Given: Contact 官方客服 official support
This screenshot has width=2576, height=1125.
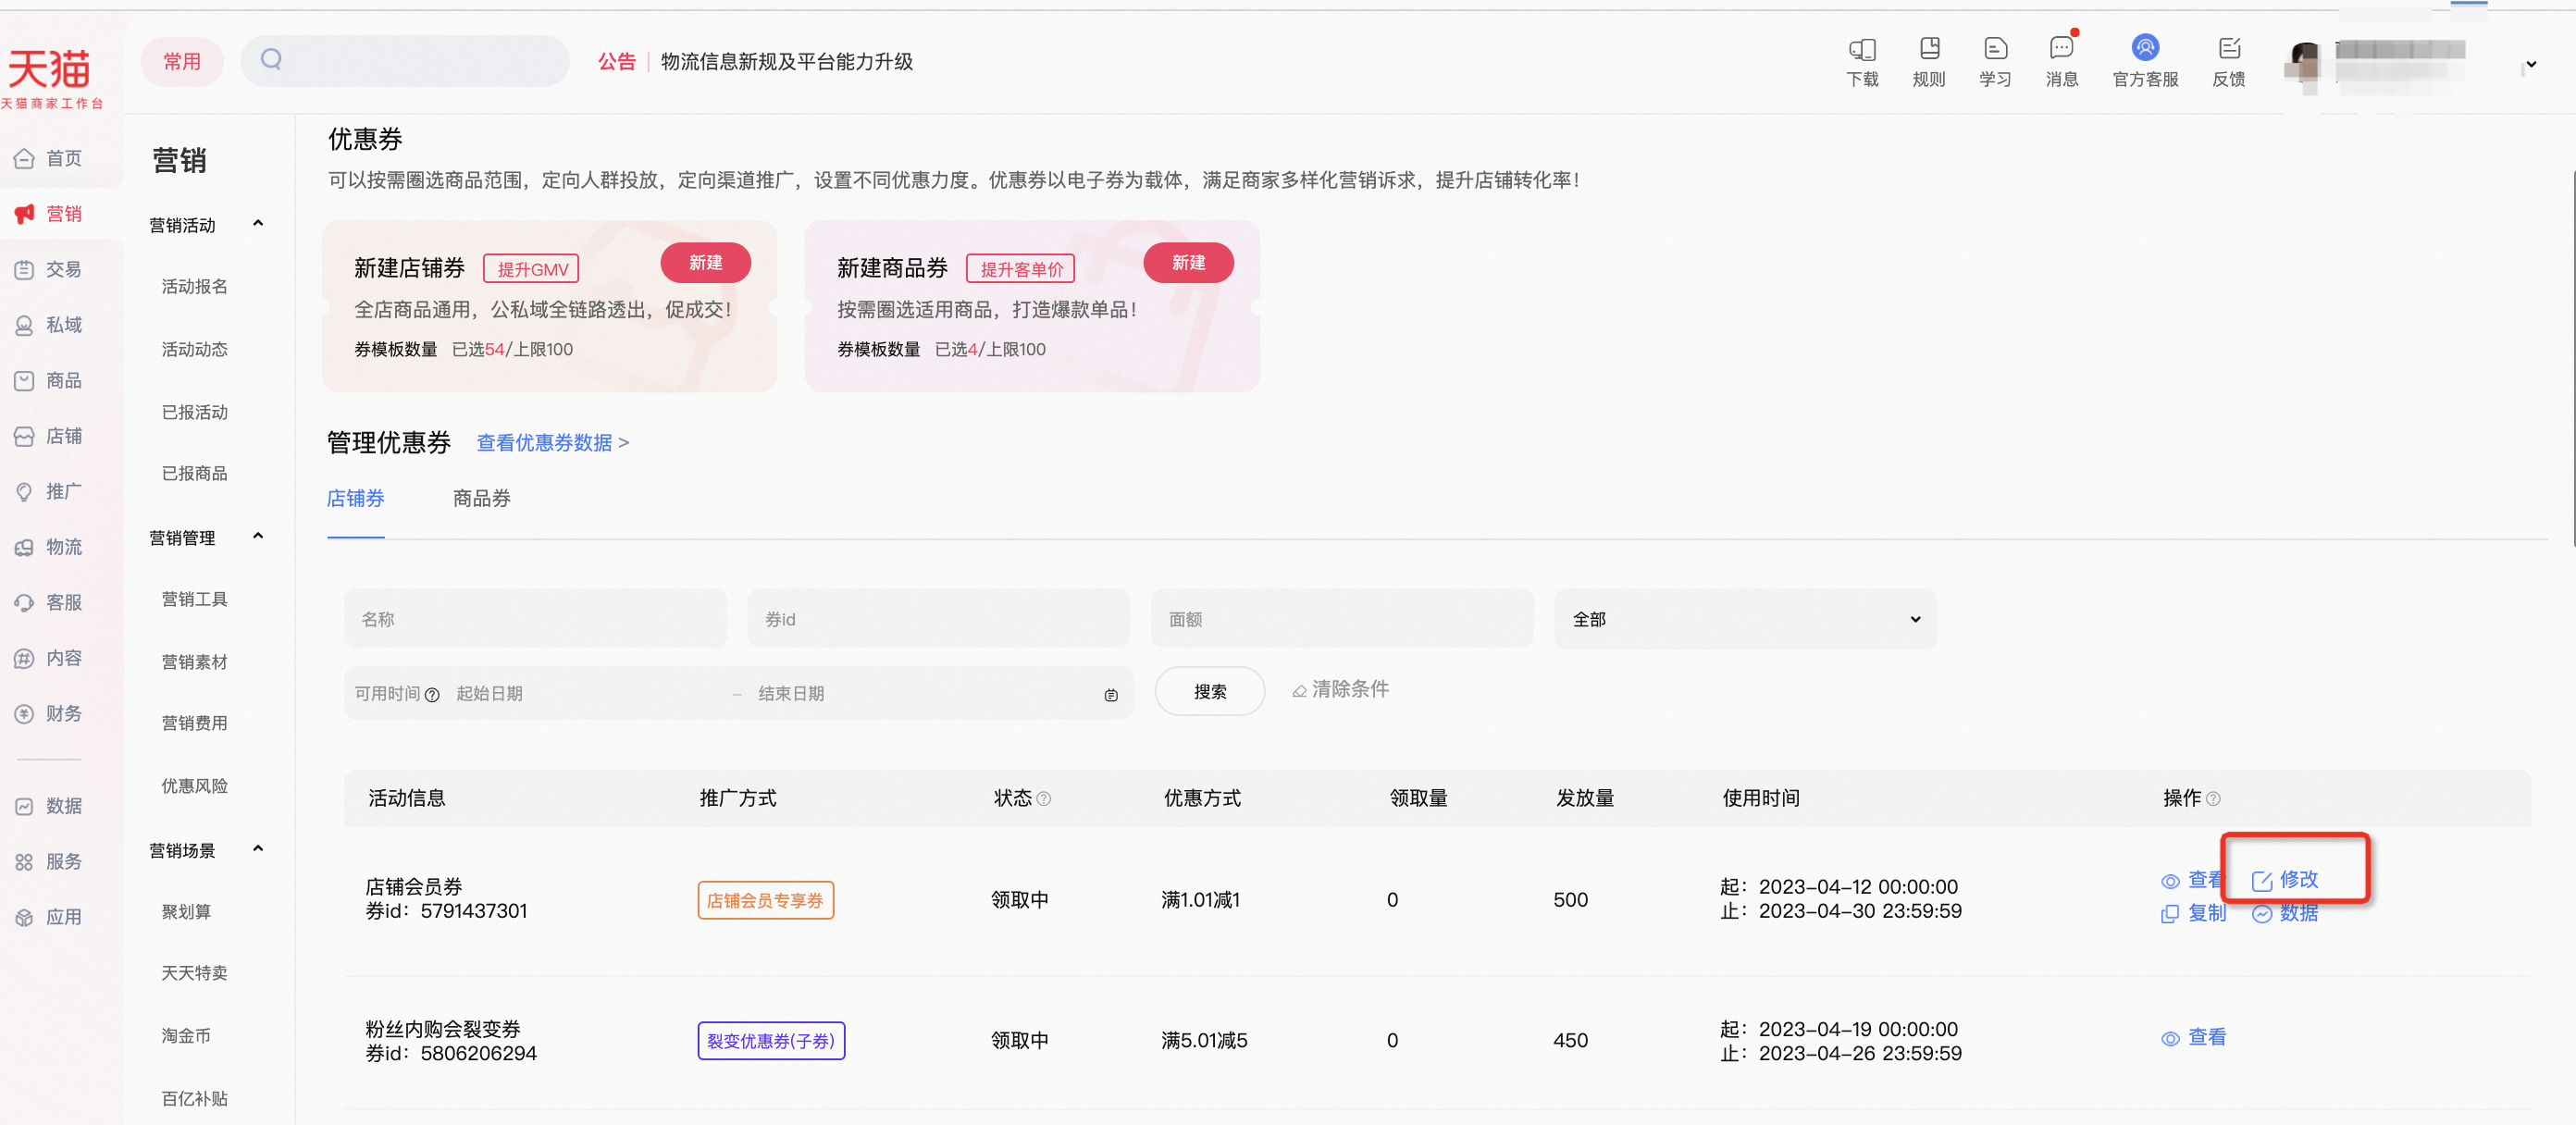Looking at the screenshot, I should pos(2145,62).
